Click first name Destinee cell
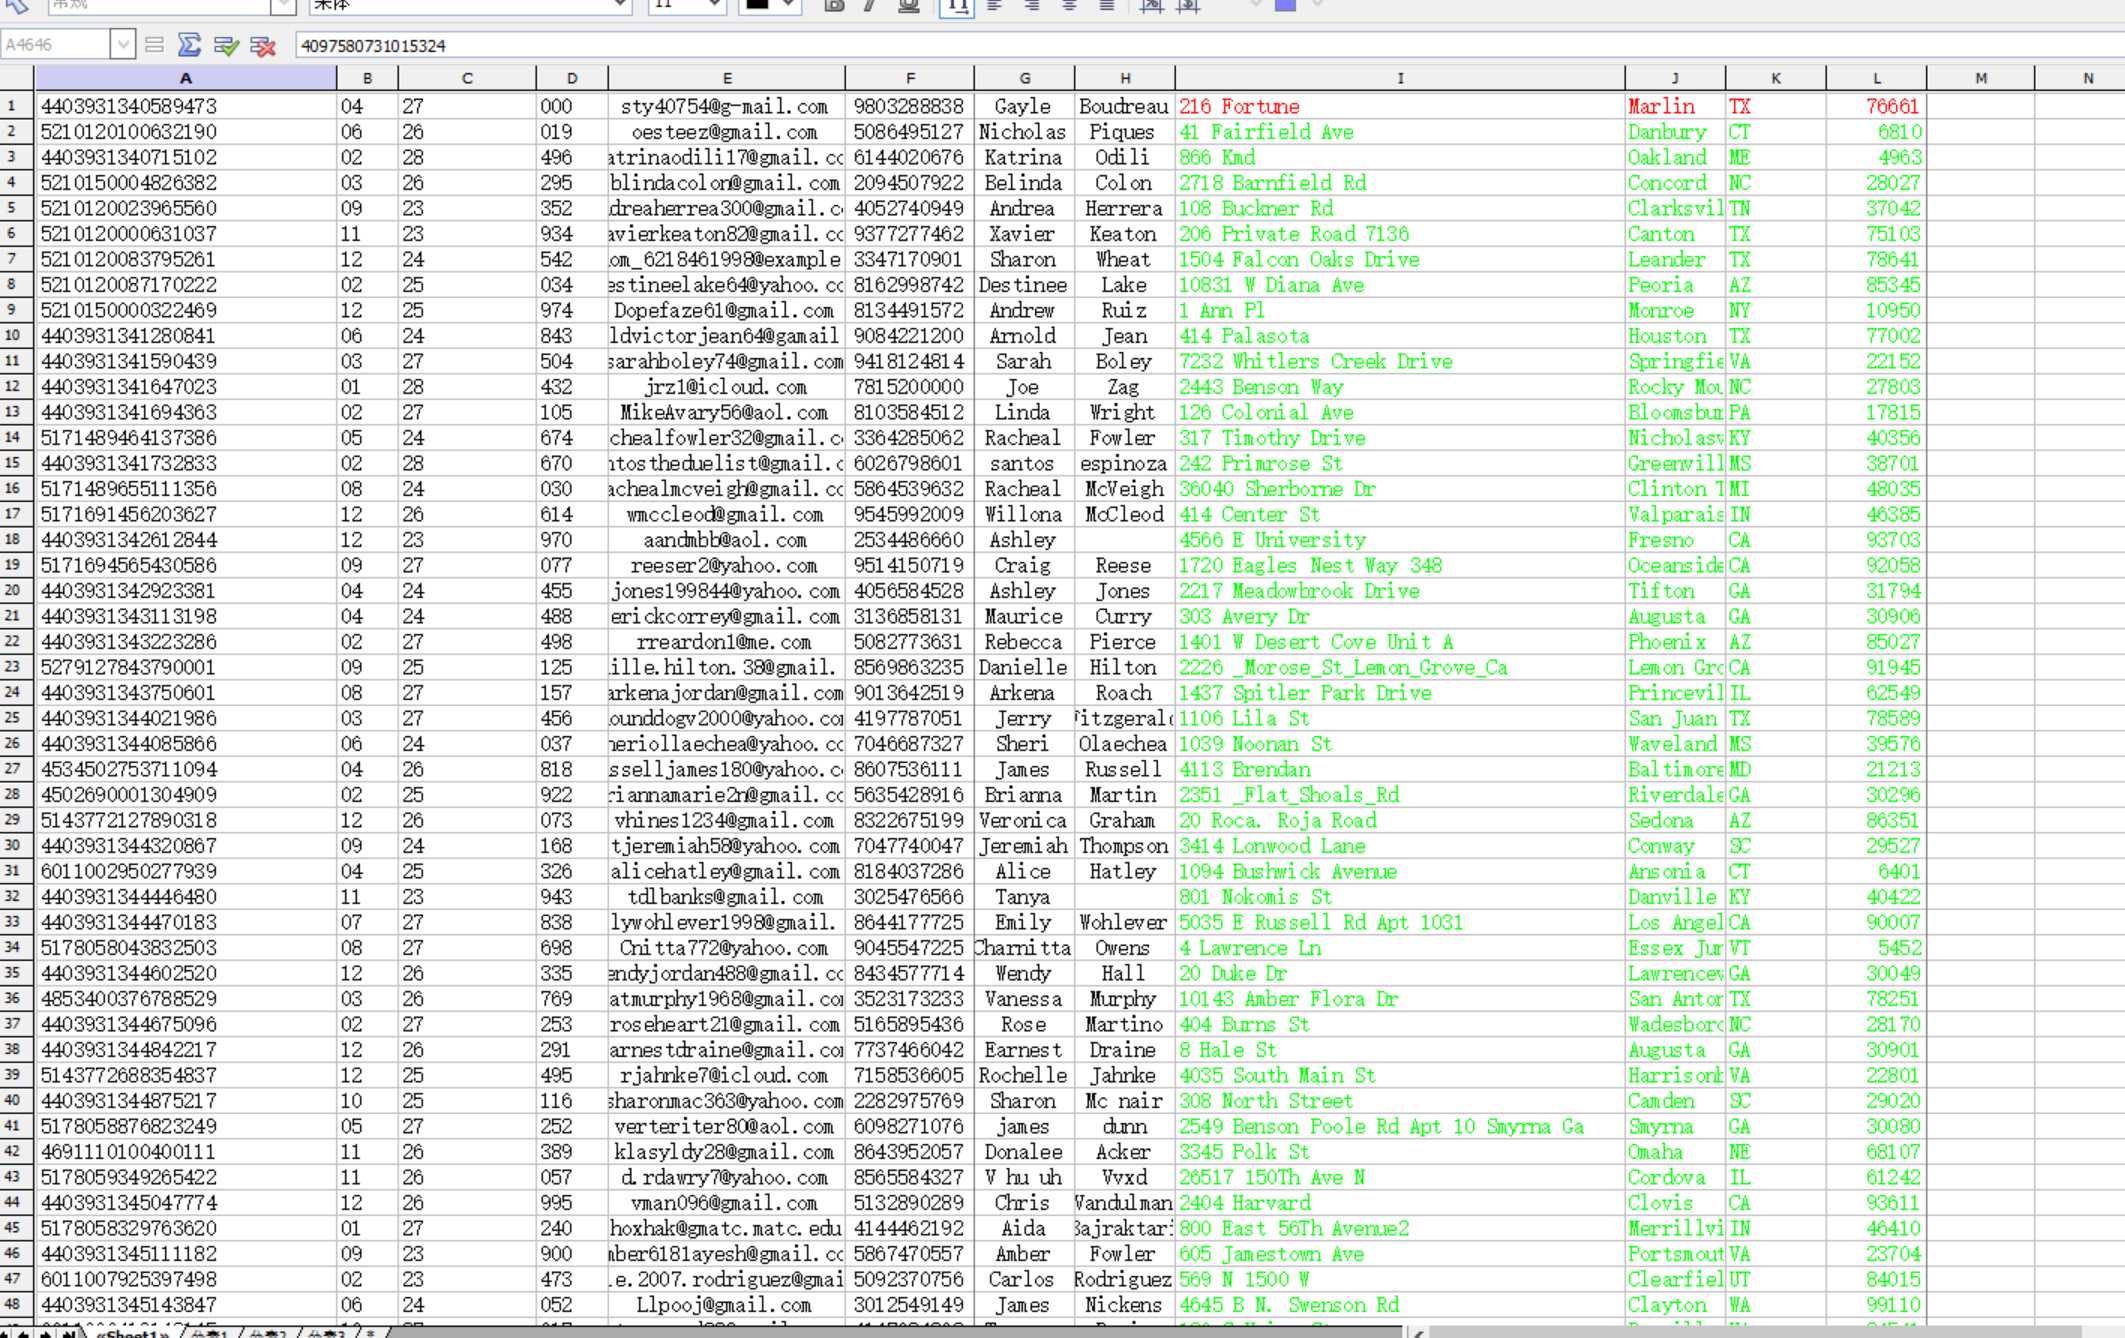2125x1338 pixels. (1024, 285)
